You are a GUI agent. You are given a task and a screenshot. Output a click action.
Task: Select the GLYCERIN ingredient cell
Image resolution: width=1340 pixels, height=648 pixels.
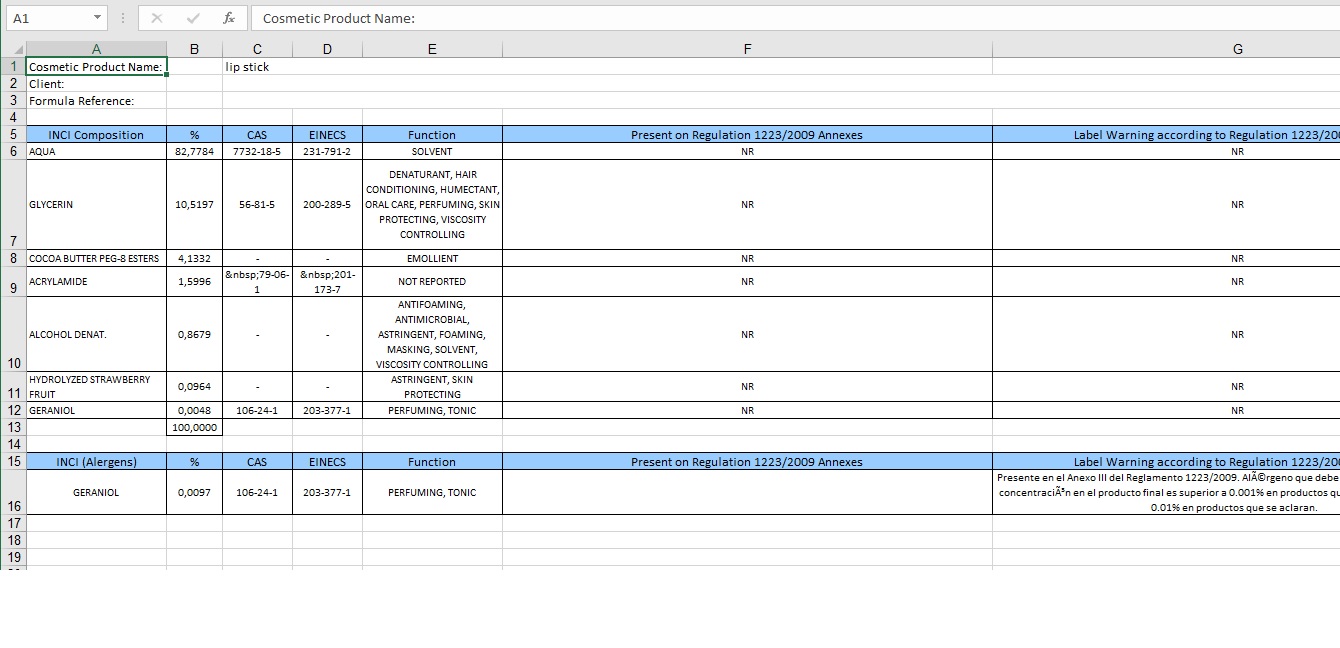coord(96,204)
